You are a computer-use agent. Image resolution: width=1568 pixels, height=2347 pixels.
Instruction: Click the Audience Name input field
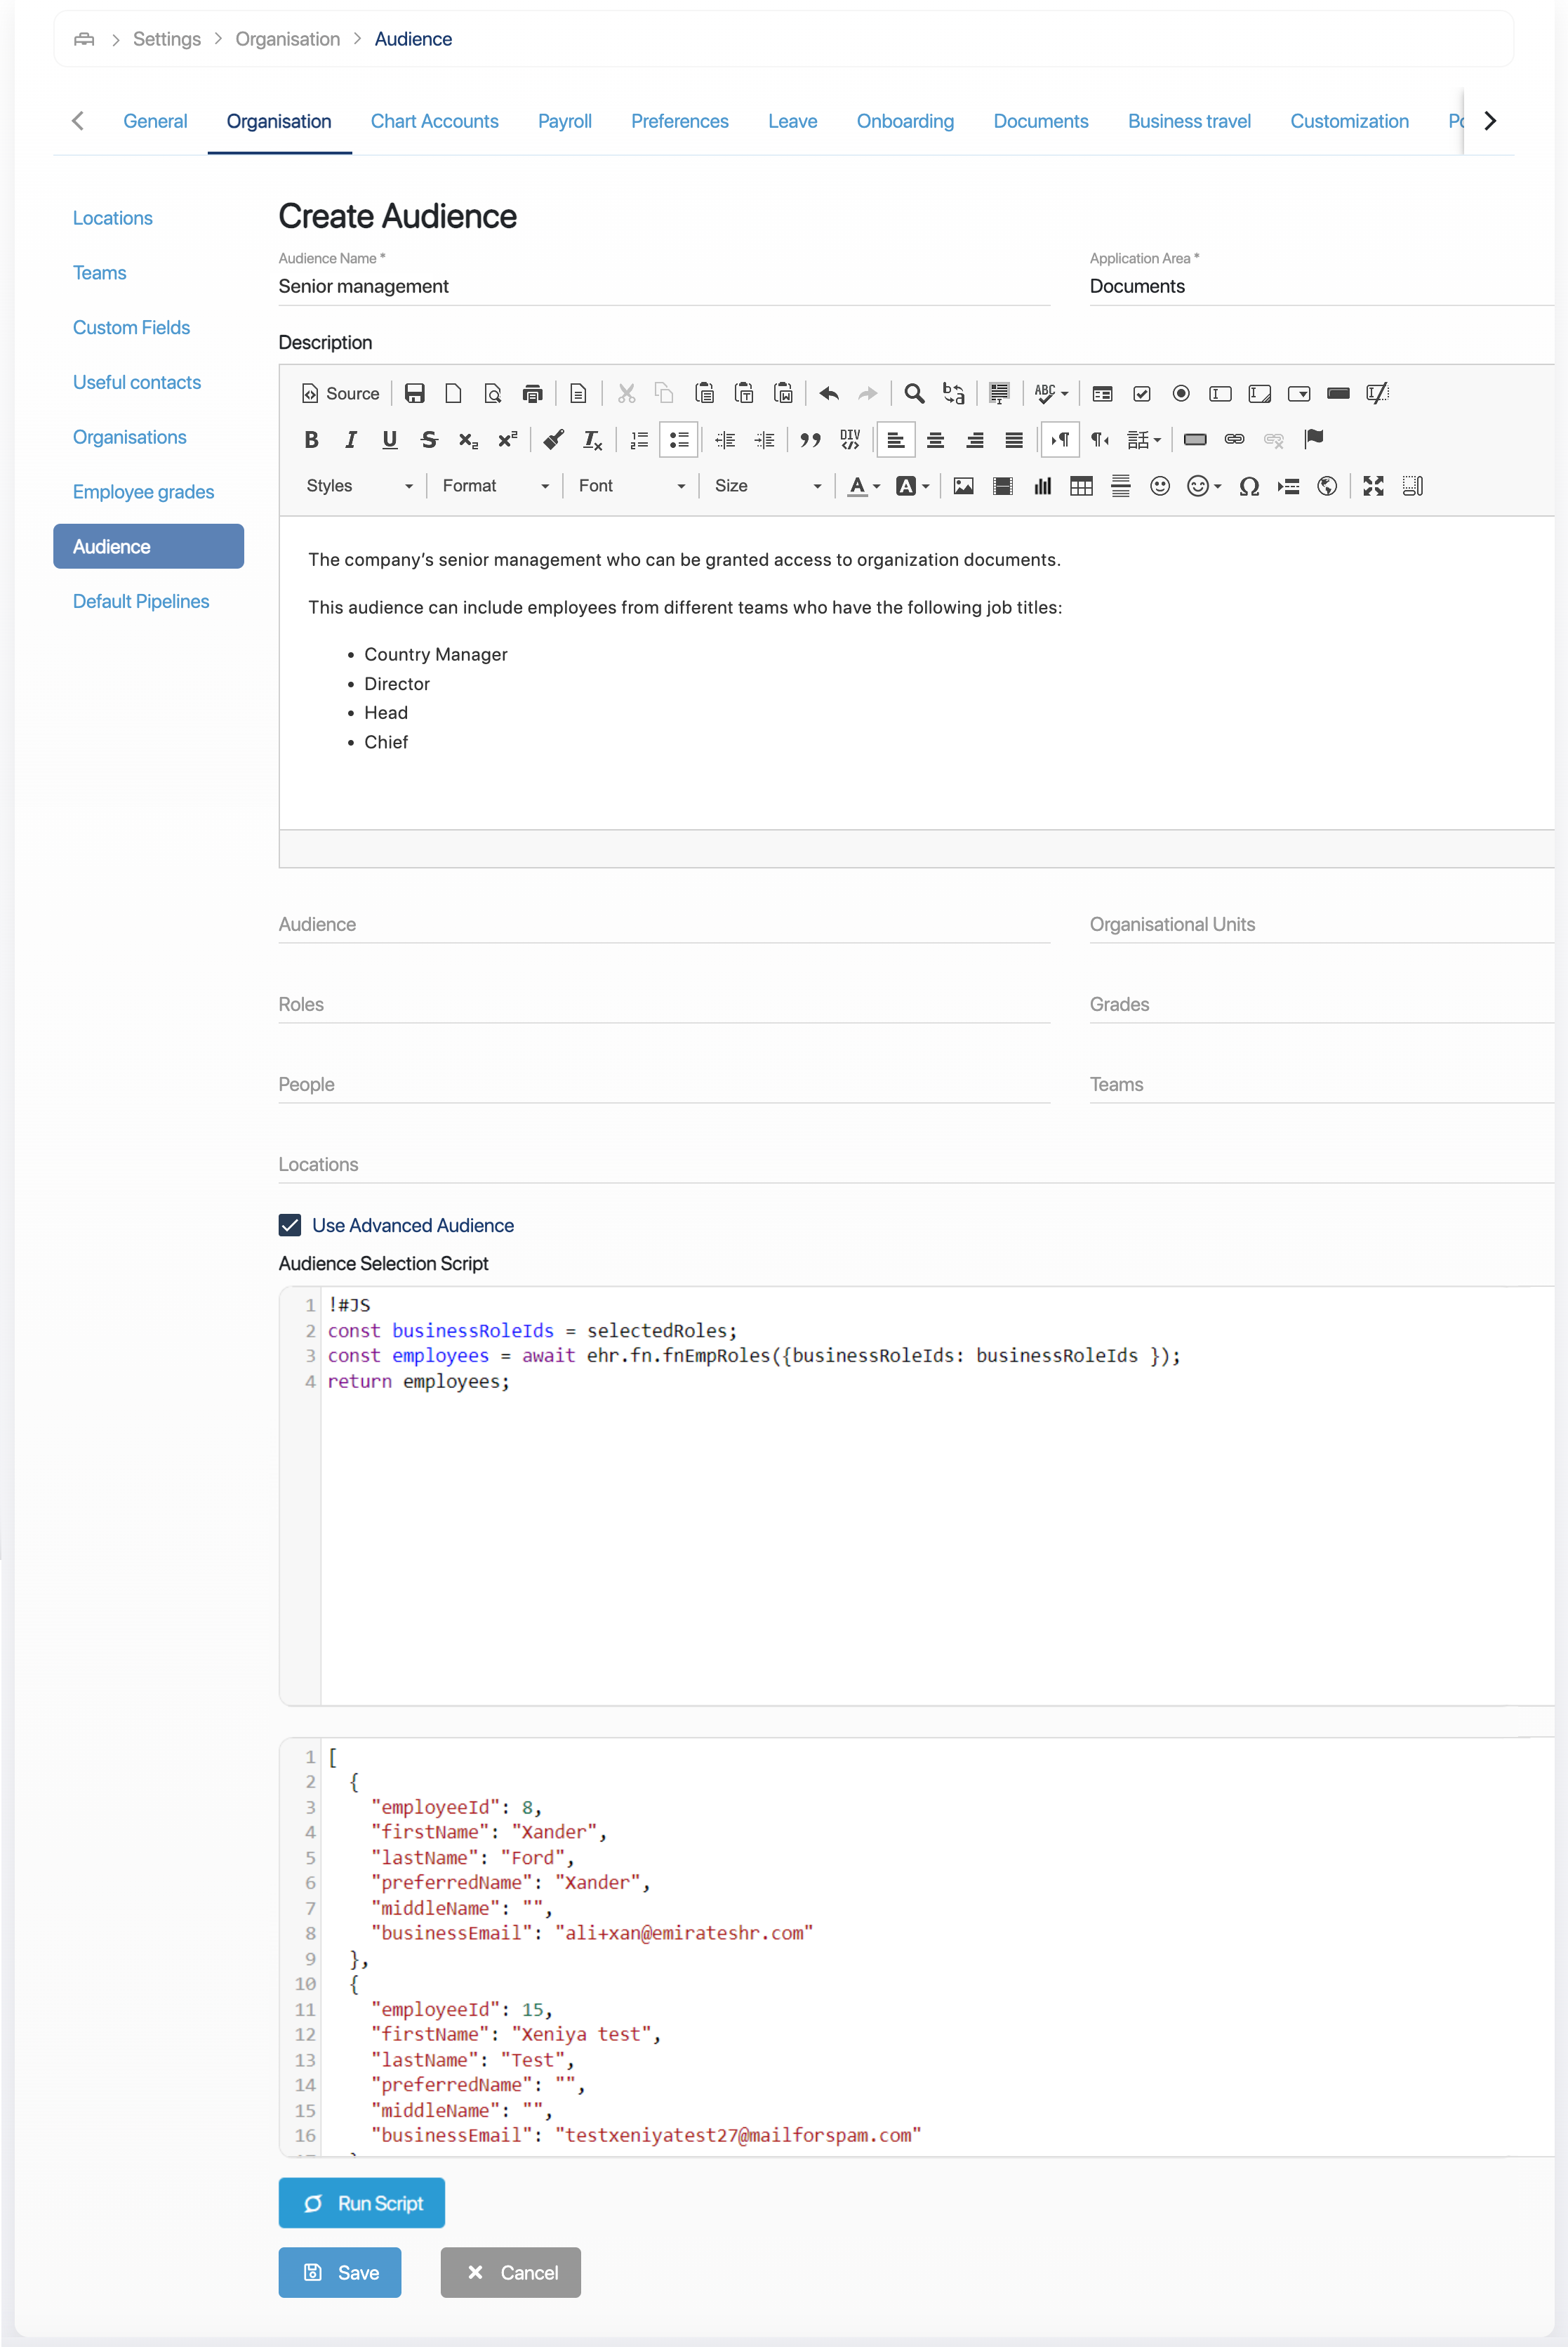664,286
